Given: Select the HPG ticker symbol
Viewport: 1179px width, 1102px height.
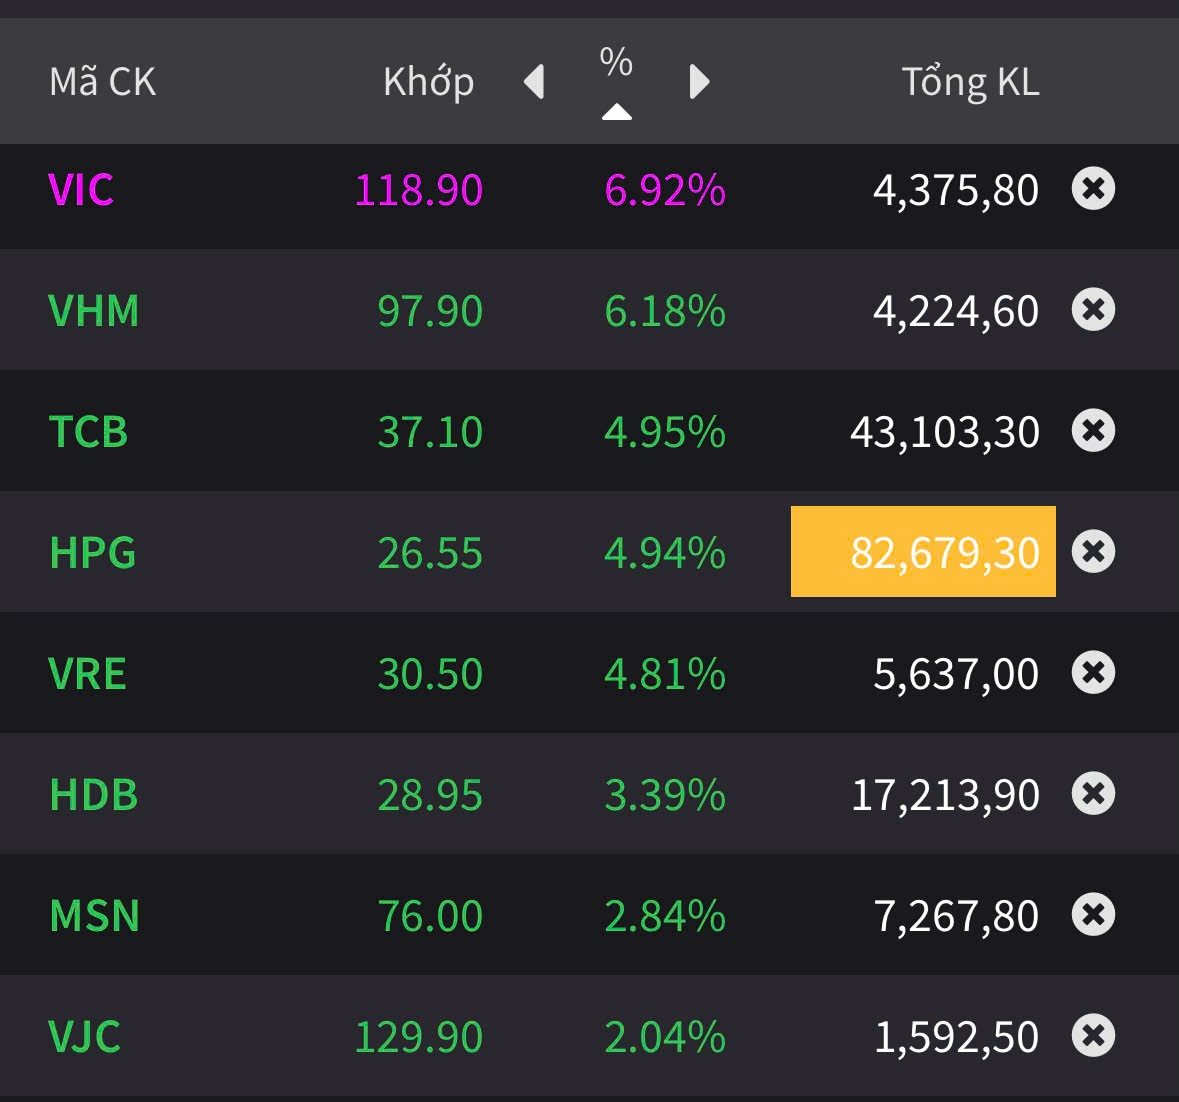Looking at the screenshot, I should (93, 553).
